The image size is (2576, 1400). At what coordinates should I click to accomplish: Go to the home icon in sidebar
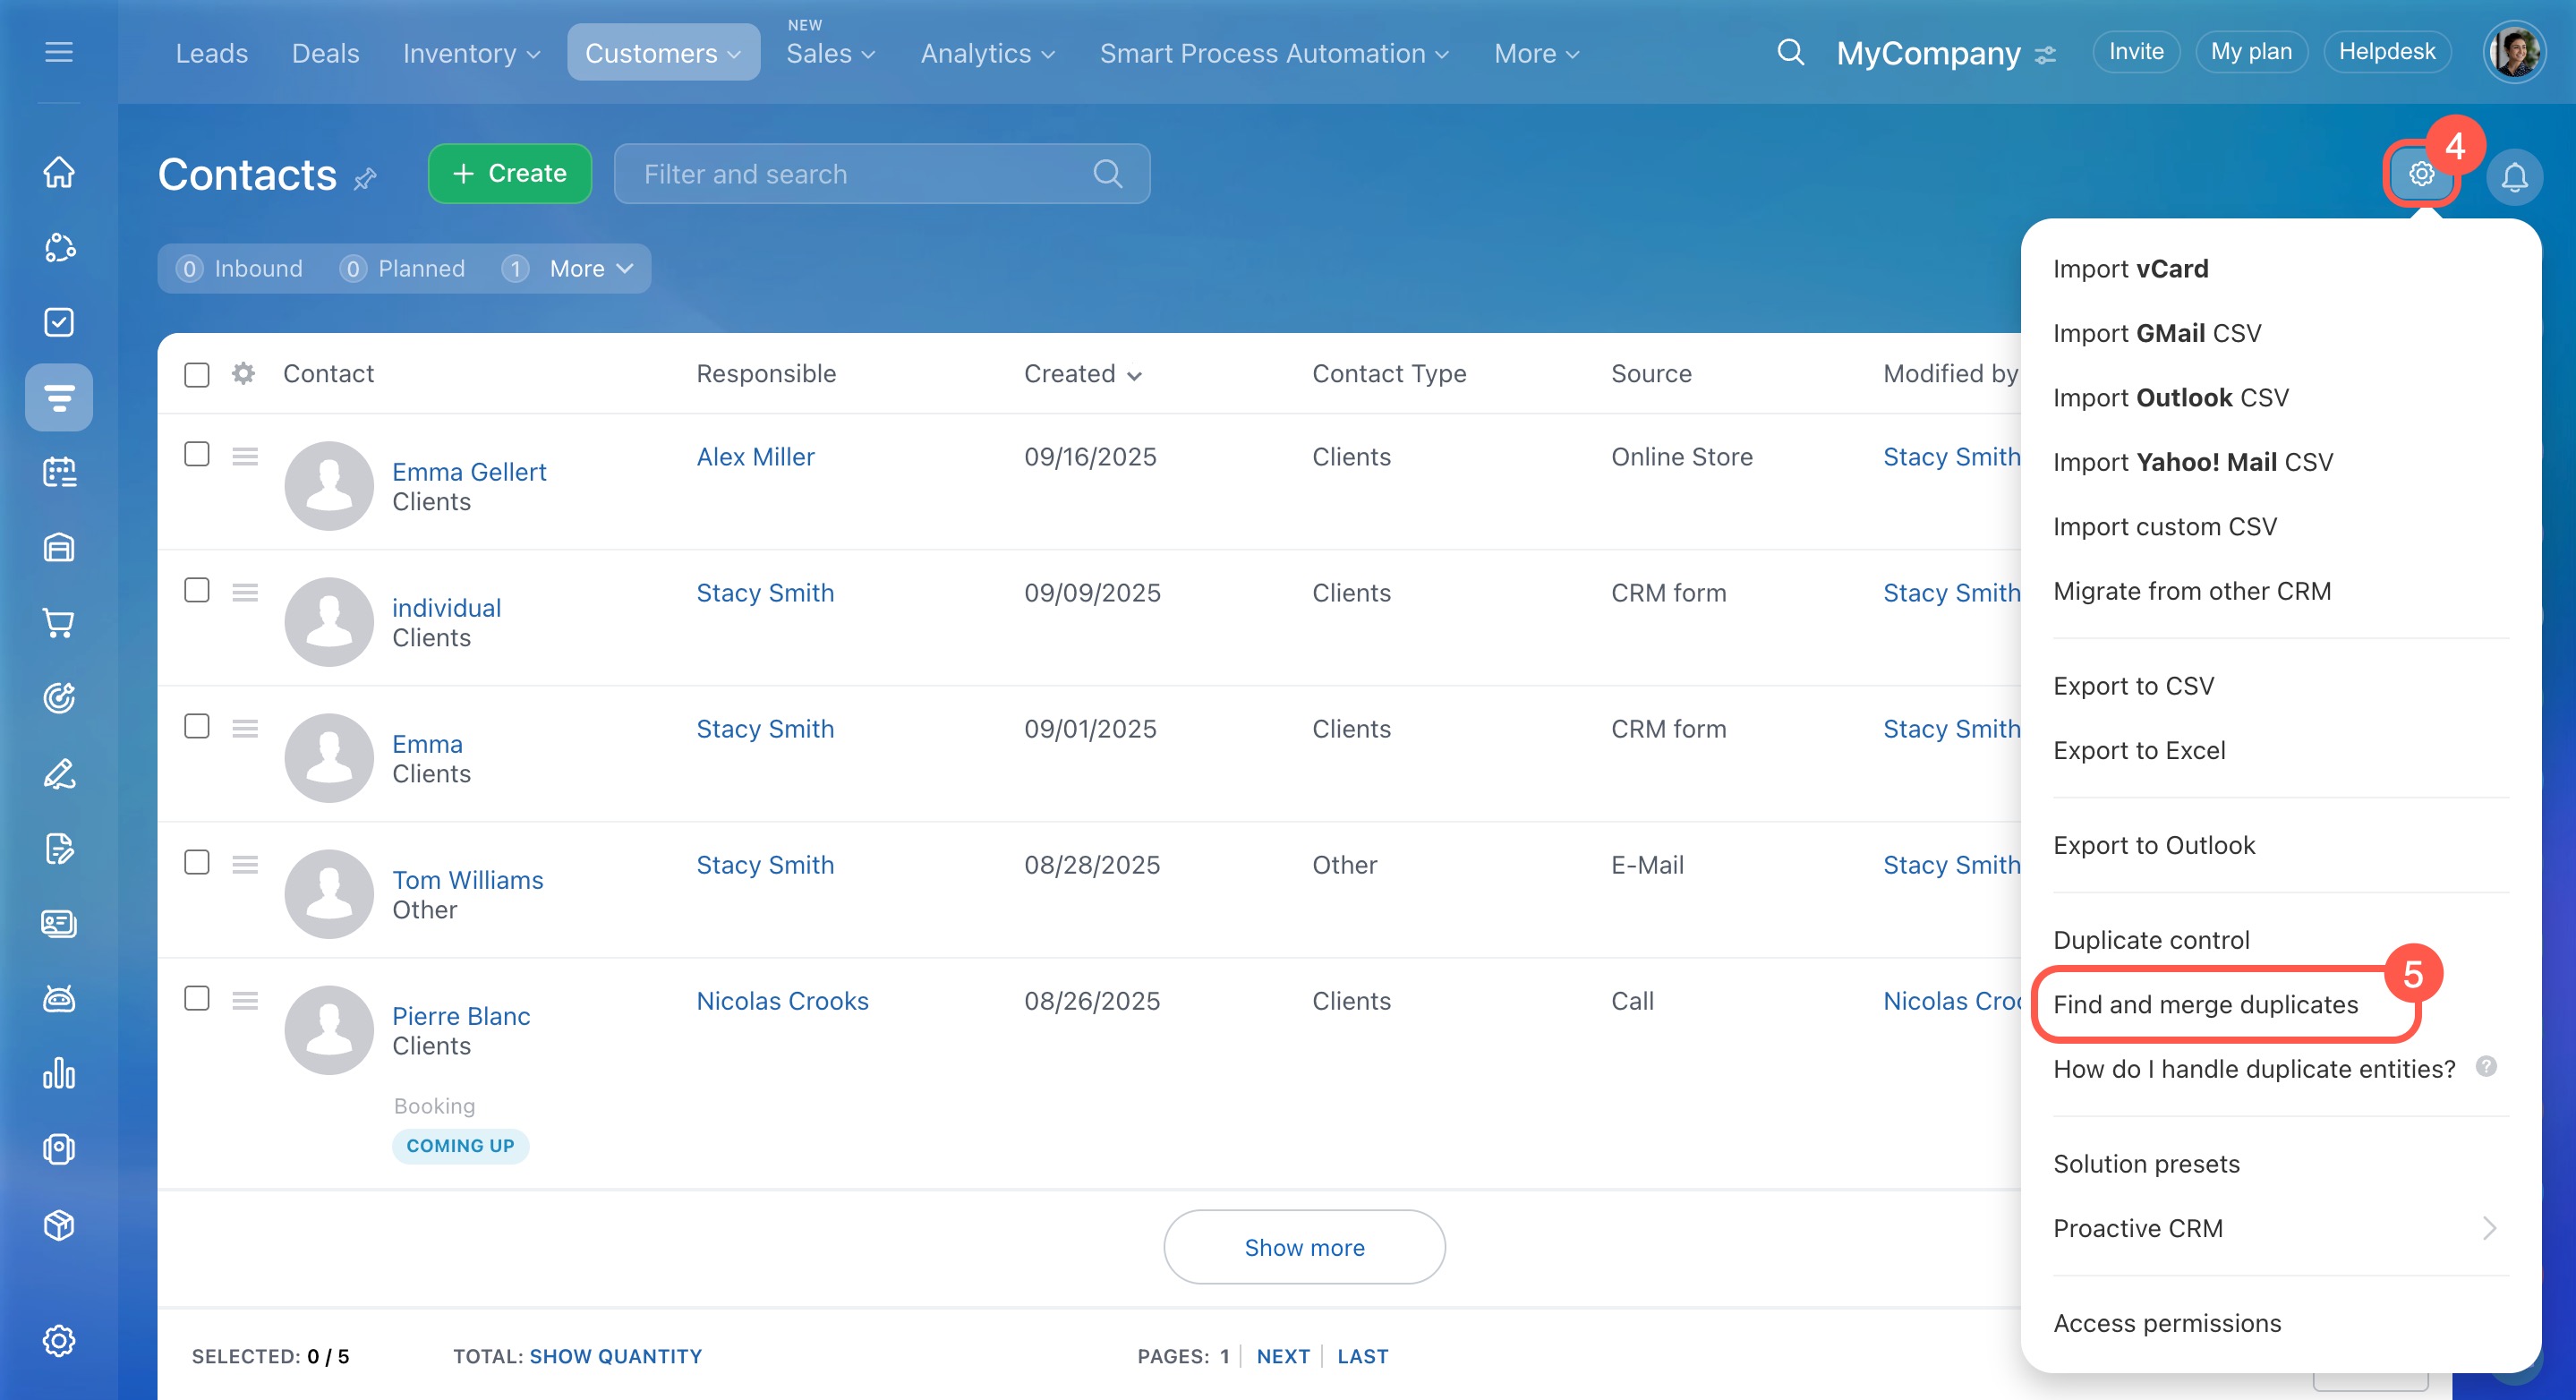(x=59, y=172)
